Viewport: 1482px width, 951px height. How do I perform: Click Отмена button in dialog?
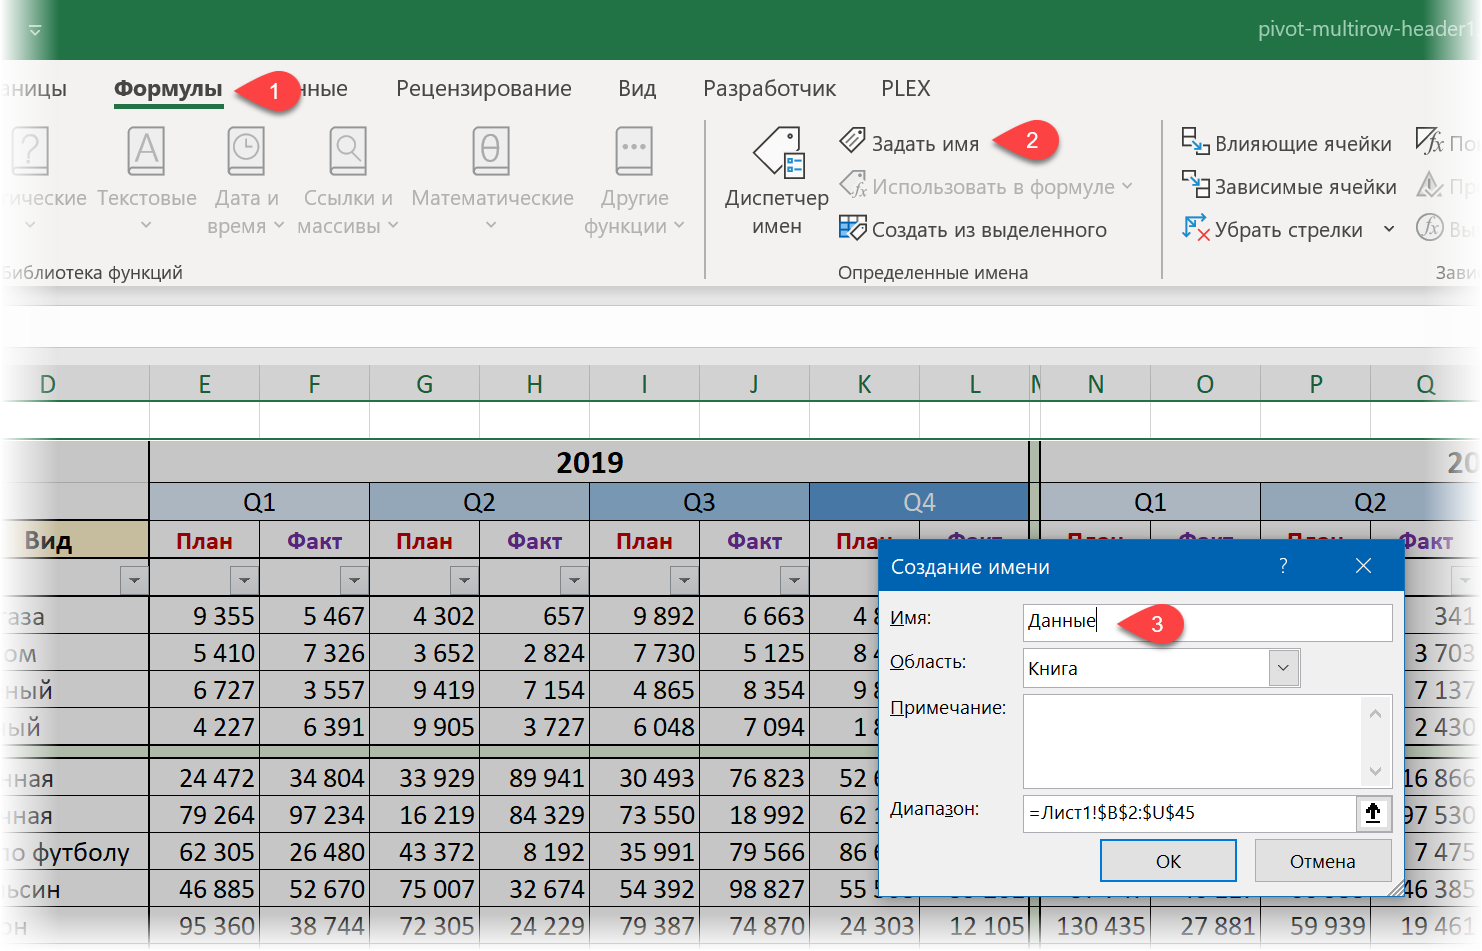[1322, 861]
